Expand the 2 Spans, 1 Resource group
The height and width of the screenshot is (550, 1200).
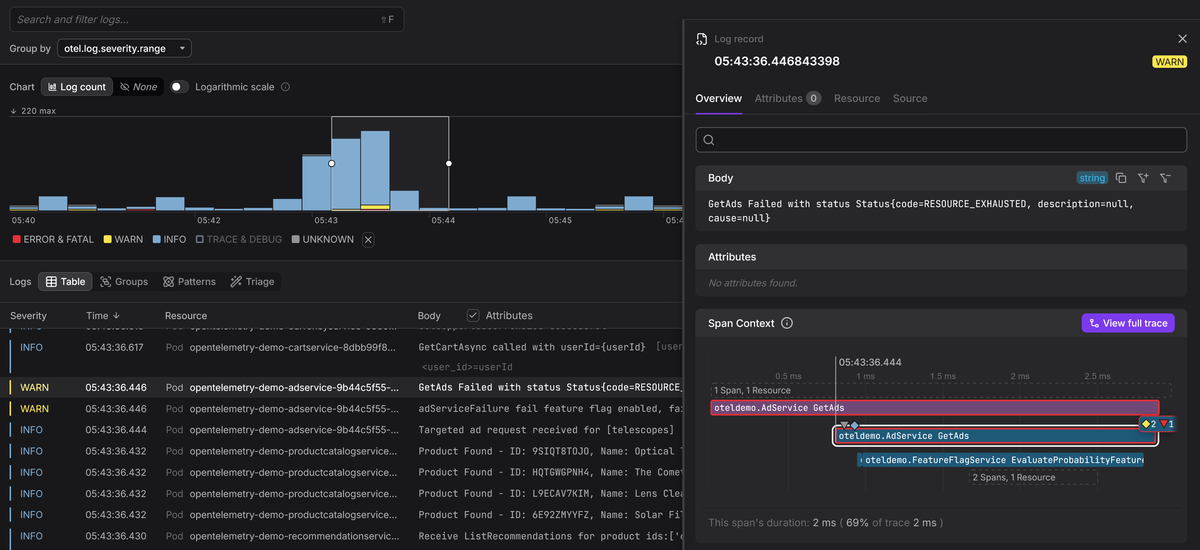pos(1013,477)
